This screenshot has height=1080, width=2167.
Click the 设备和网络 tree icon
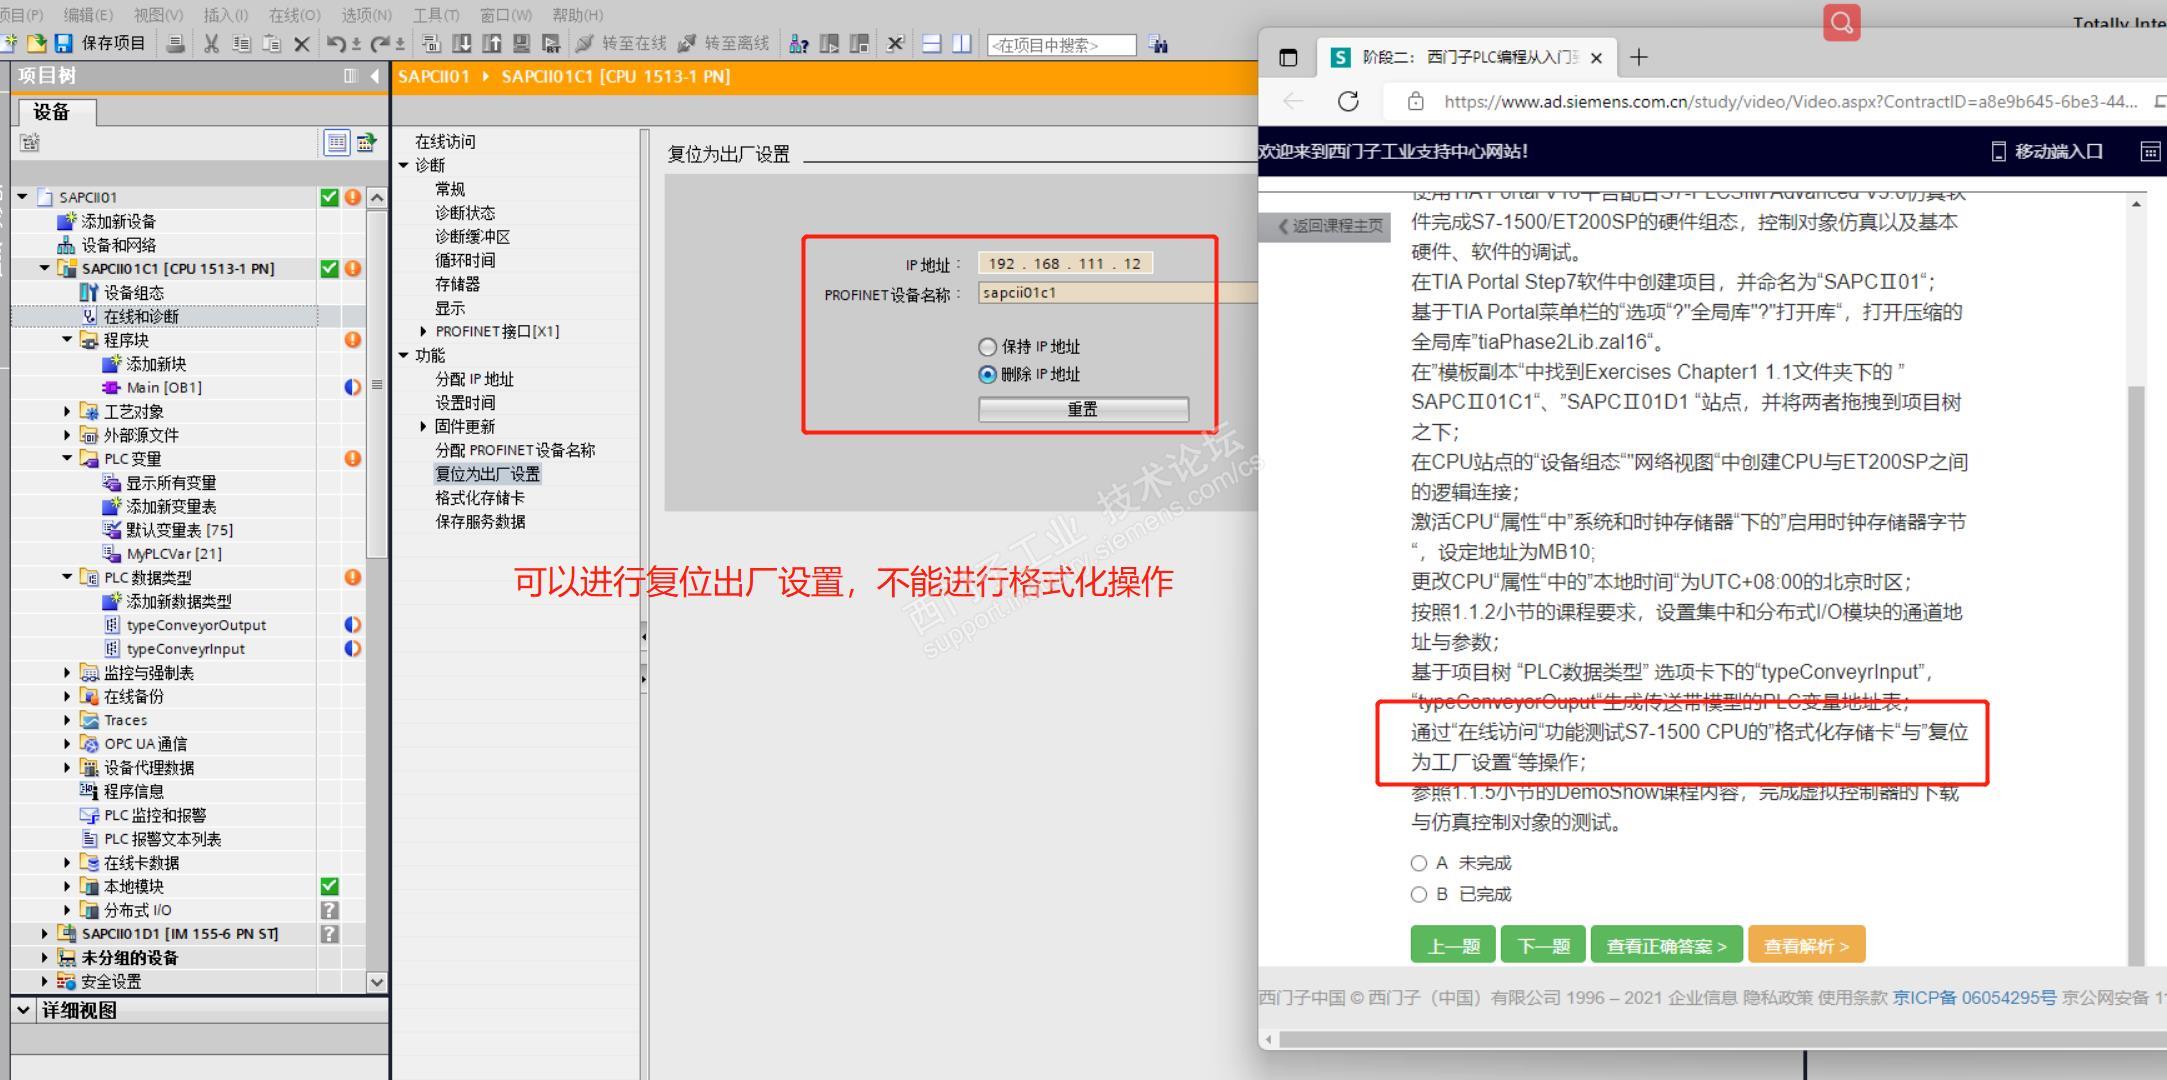tap(66, 245)
